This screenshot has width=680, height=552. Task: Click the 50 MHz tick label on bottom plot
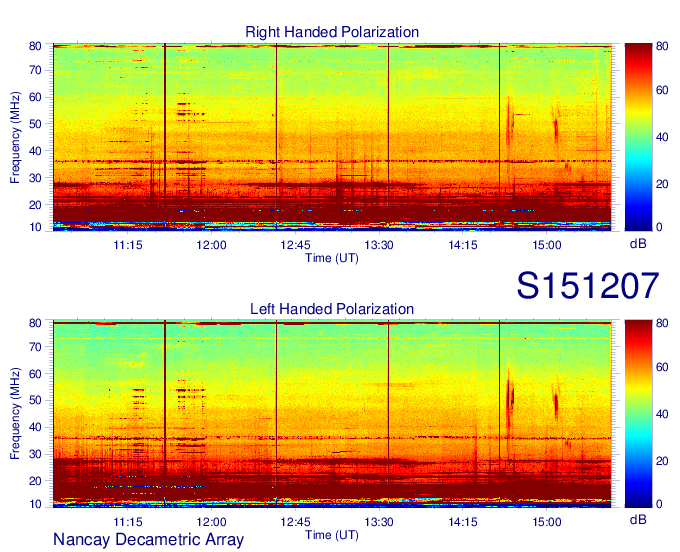tap(35, 400)
